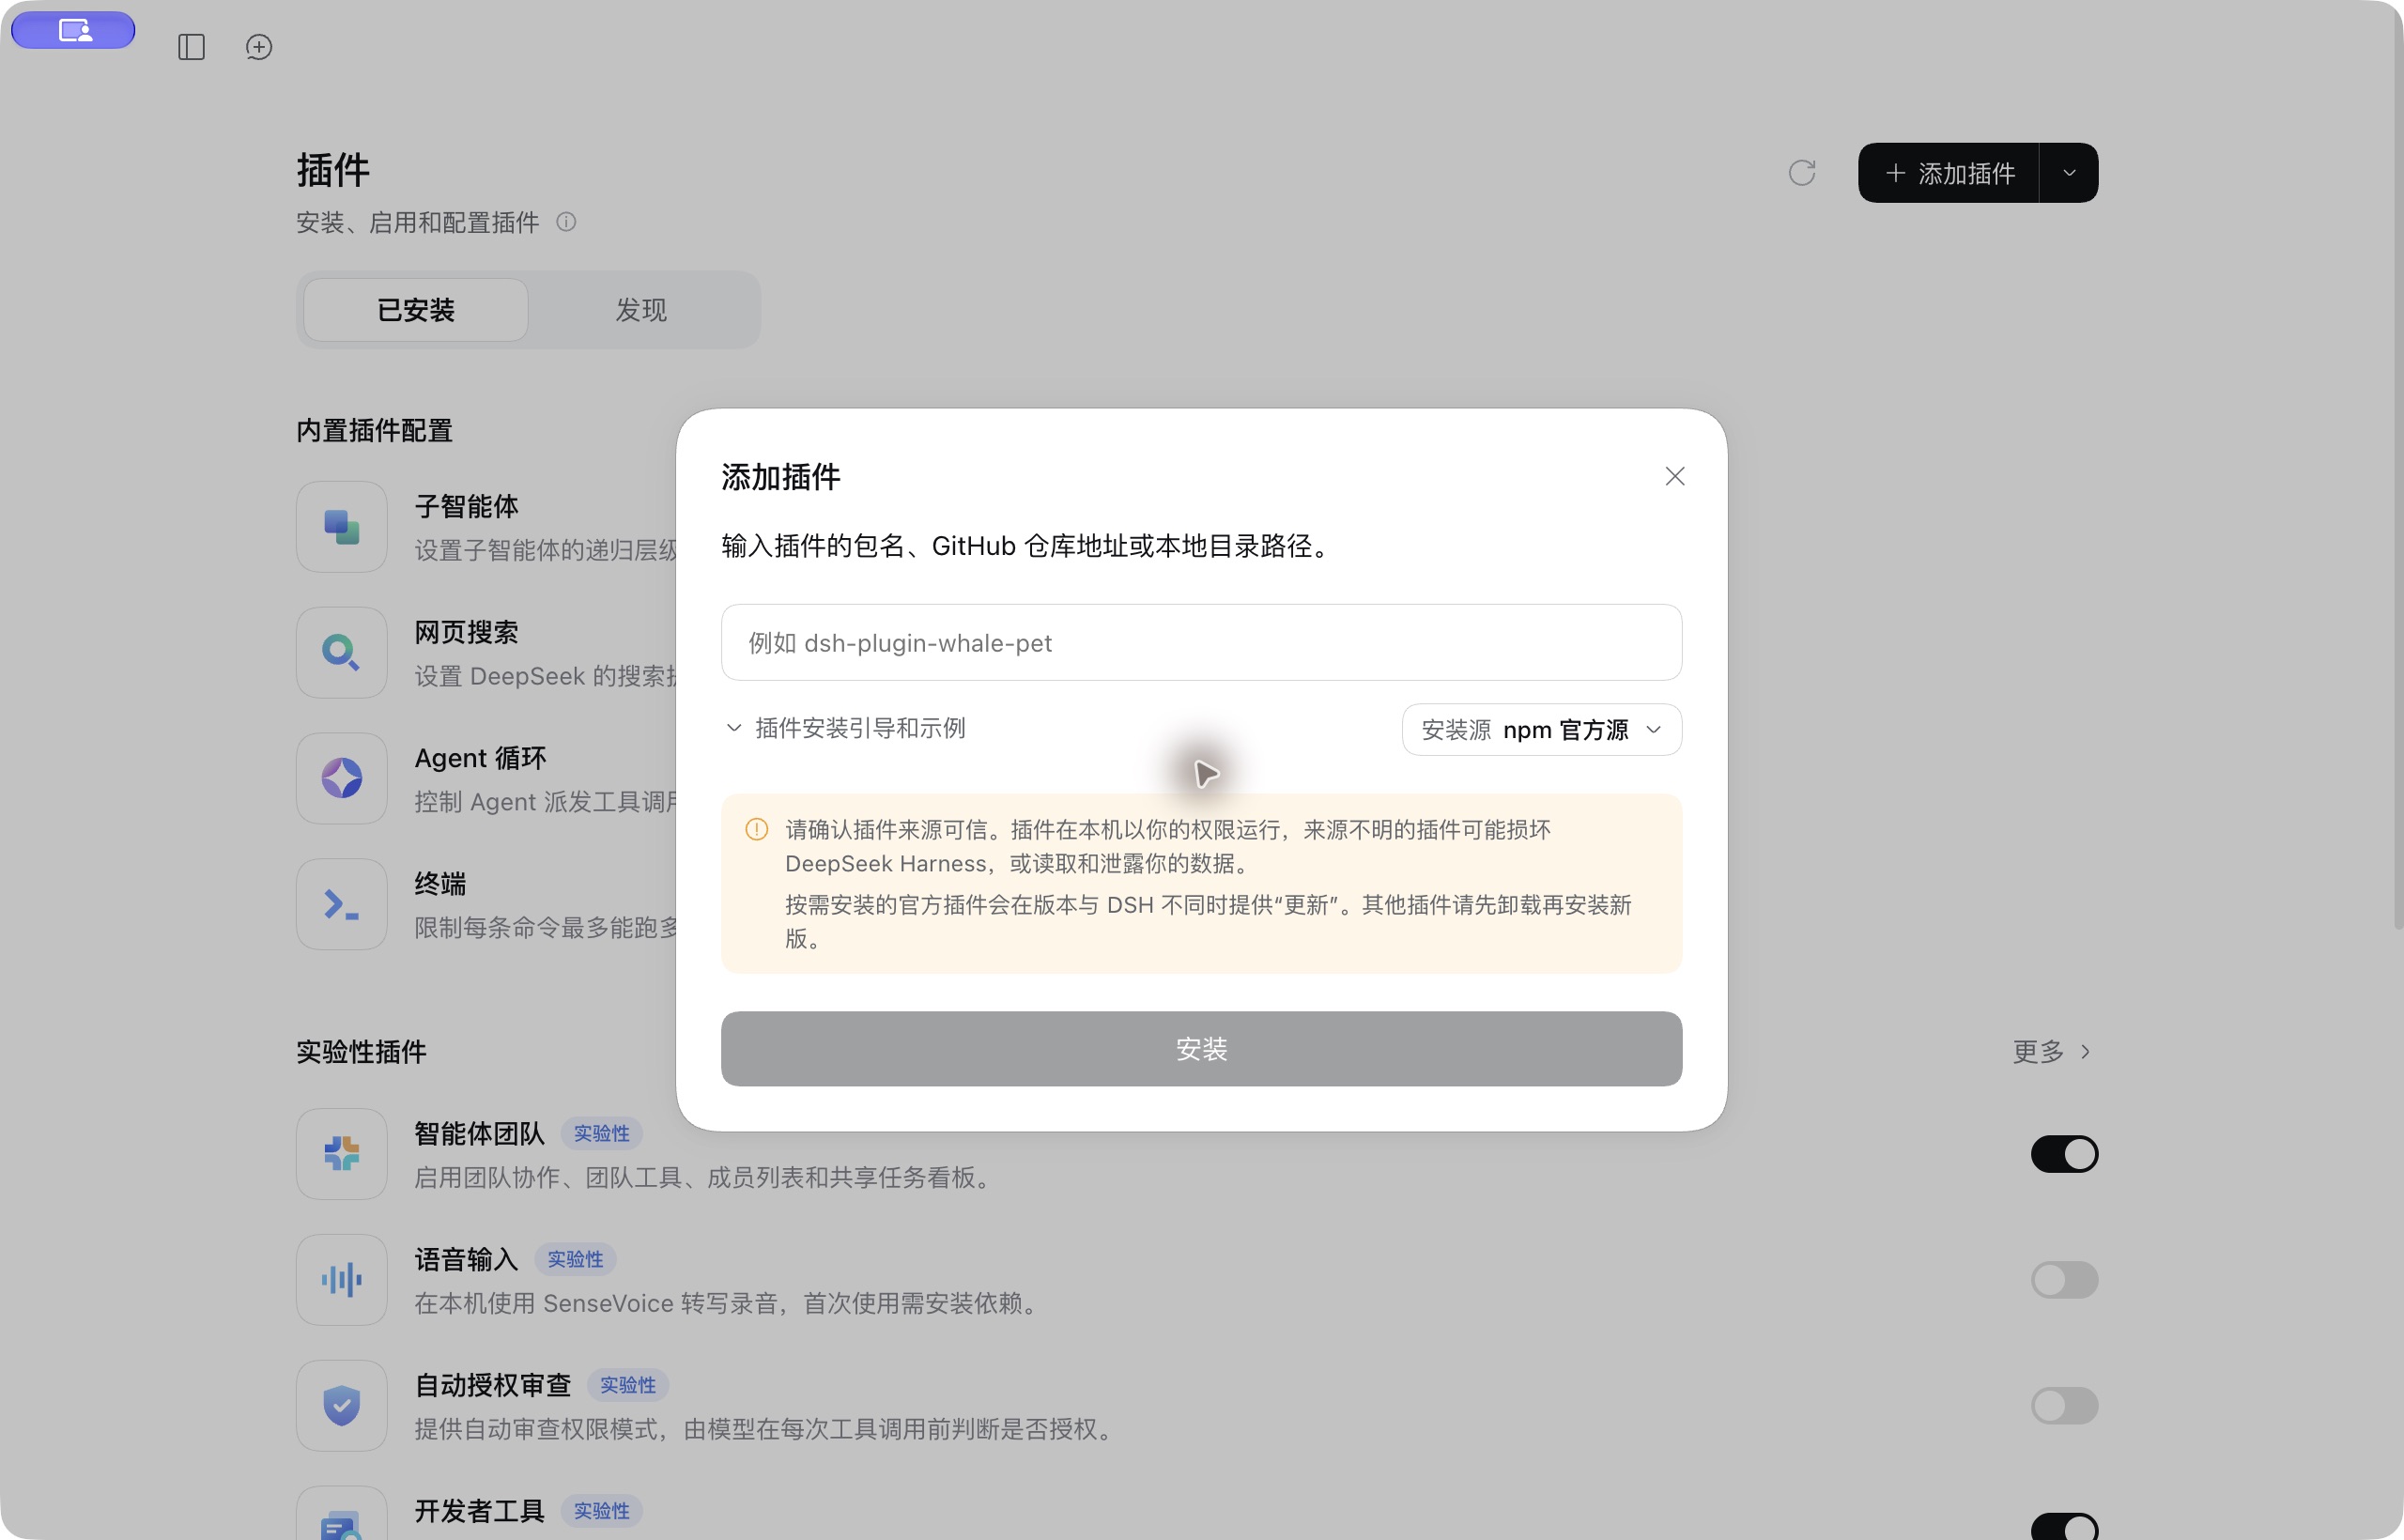Click the 自动授权审查 shield icon
This screenshot has width=2404, height=1540.
[341, 1406]
